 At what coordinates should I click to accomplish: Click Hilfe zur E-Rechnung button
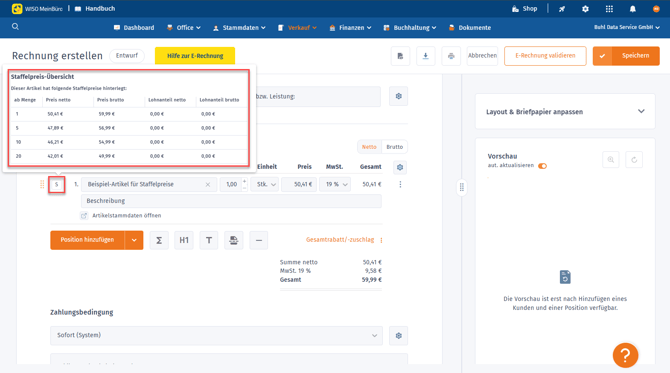tap(195, 56)
